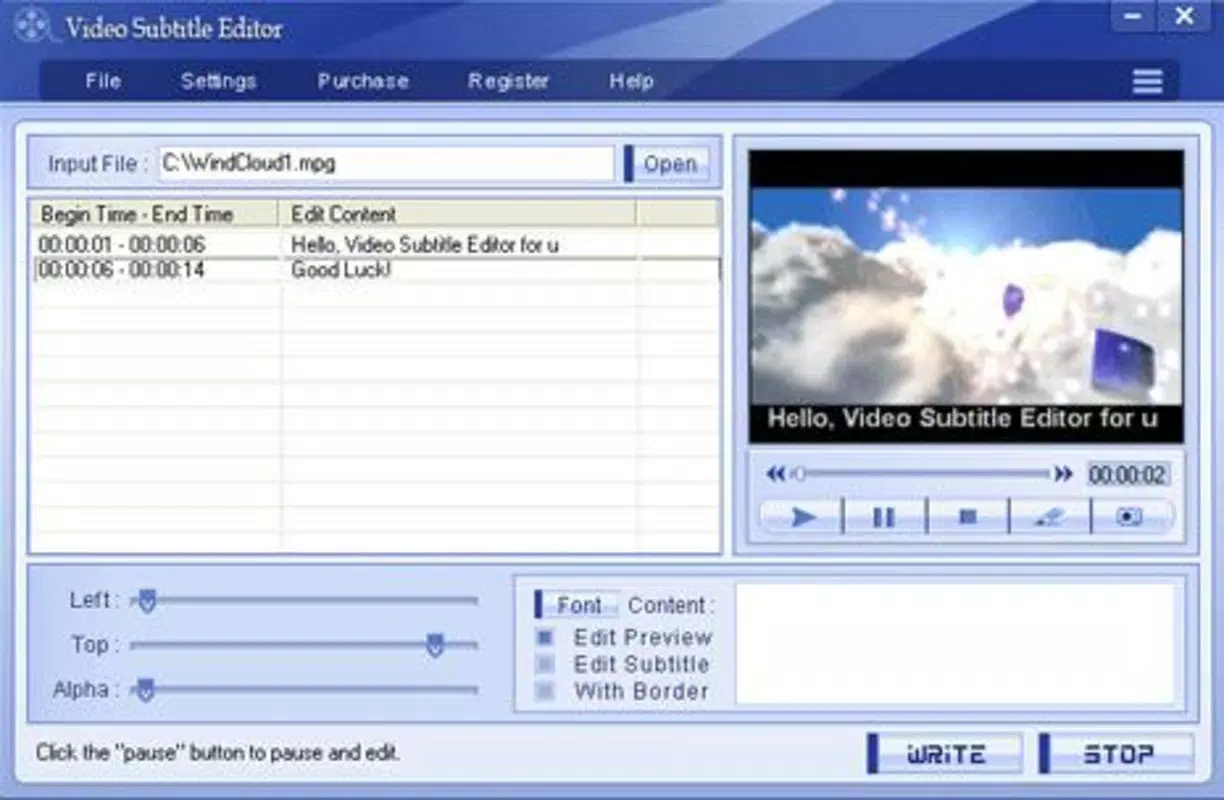Image resolution: width=1224 pixels, height=800 pixels.
Task: Click the Content text area
Action: 956,644
